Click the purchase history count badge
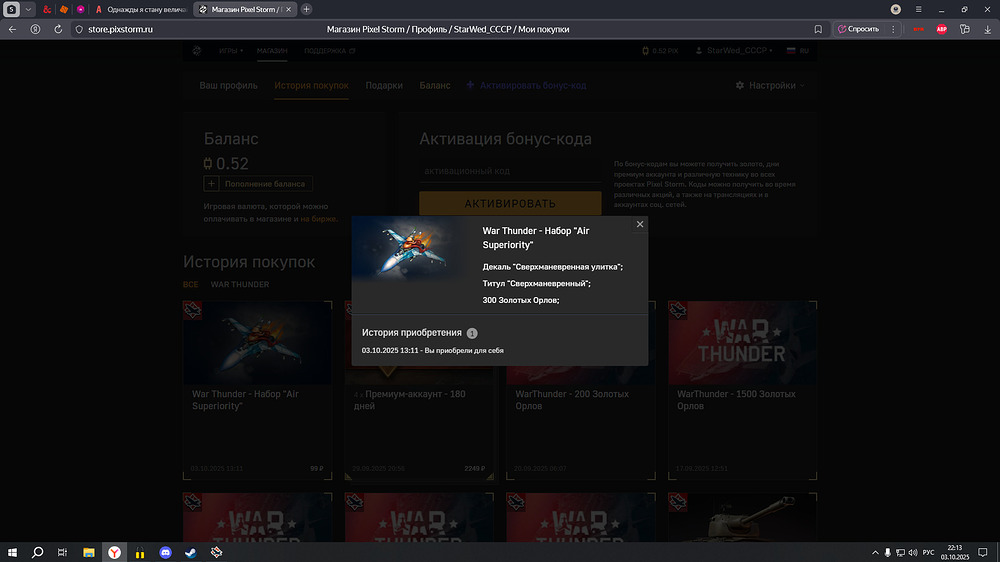Screen dimensions: 1000x562 [x=472, y=333]
